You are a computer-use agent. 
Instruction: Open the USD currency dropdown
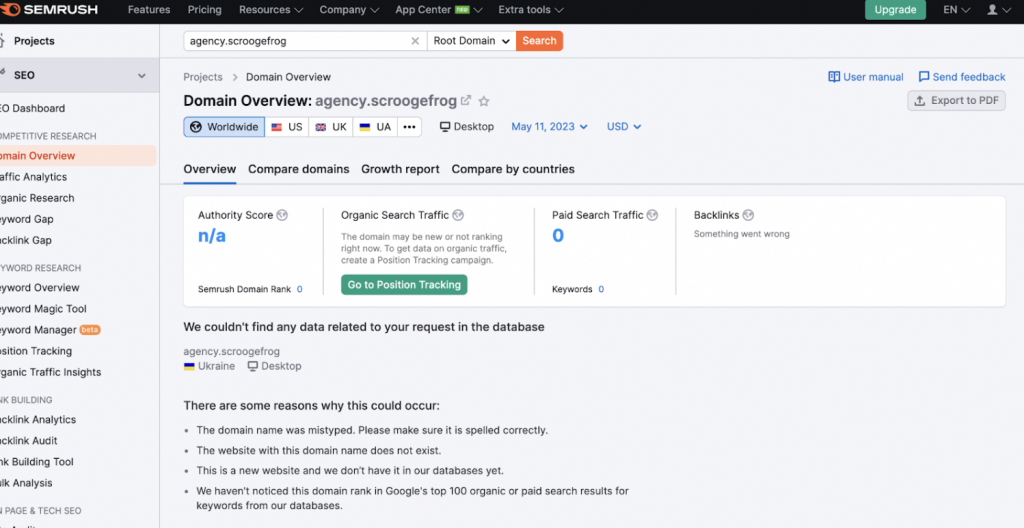[x=624, y=127]
